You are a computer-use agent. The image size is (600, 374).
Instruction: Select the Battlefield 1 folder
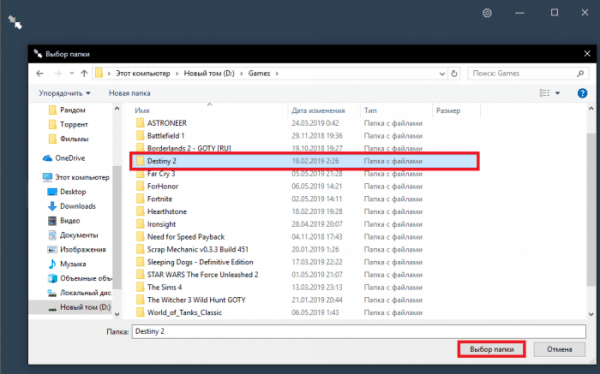pos(160,136)
